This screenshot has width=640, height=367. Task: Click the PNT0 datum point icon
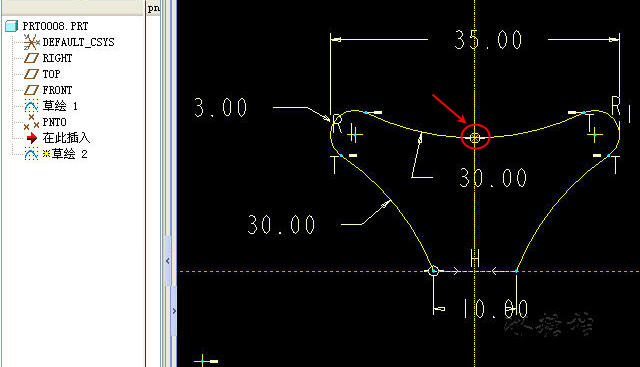tap(31, 122)
